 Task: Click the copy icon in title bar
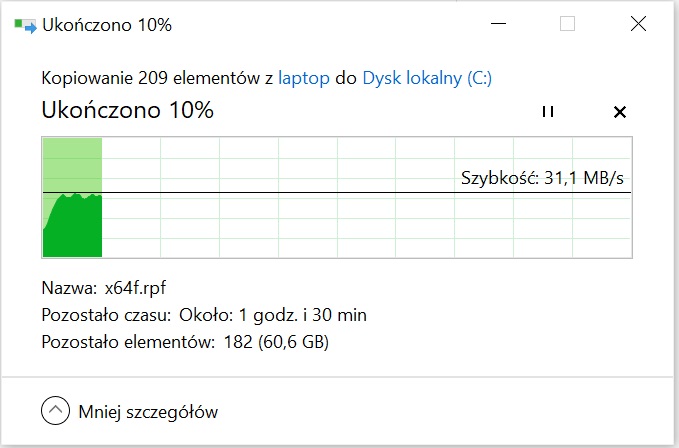pos(25,25)
